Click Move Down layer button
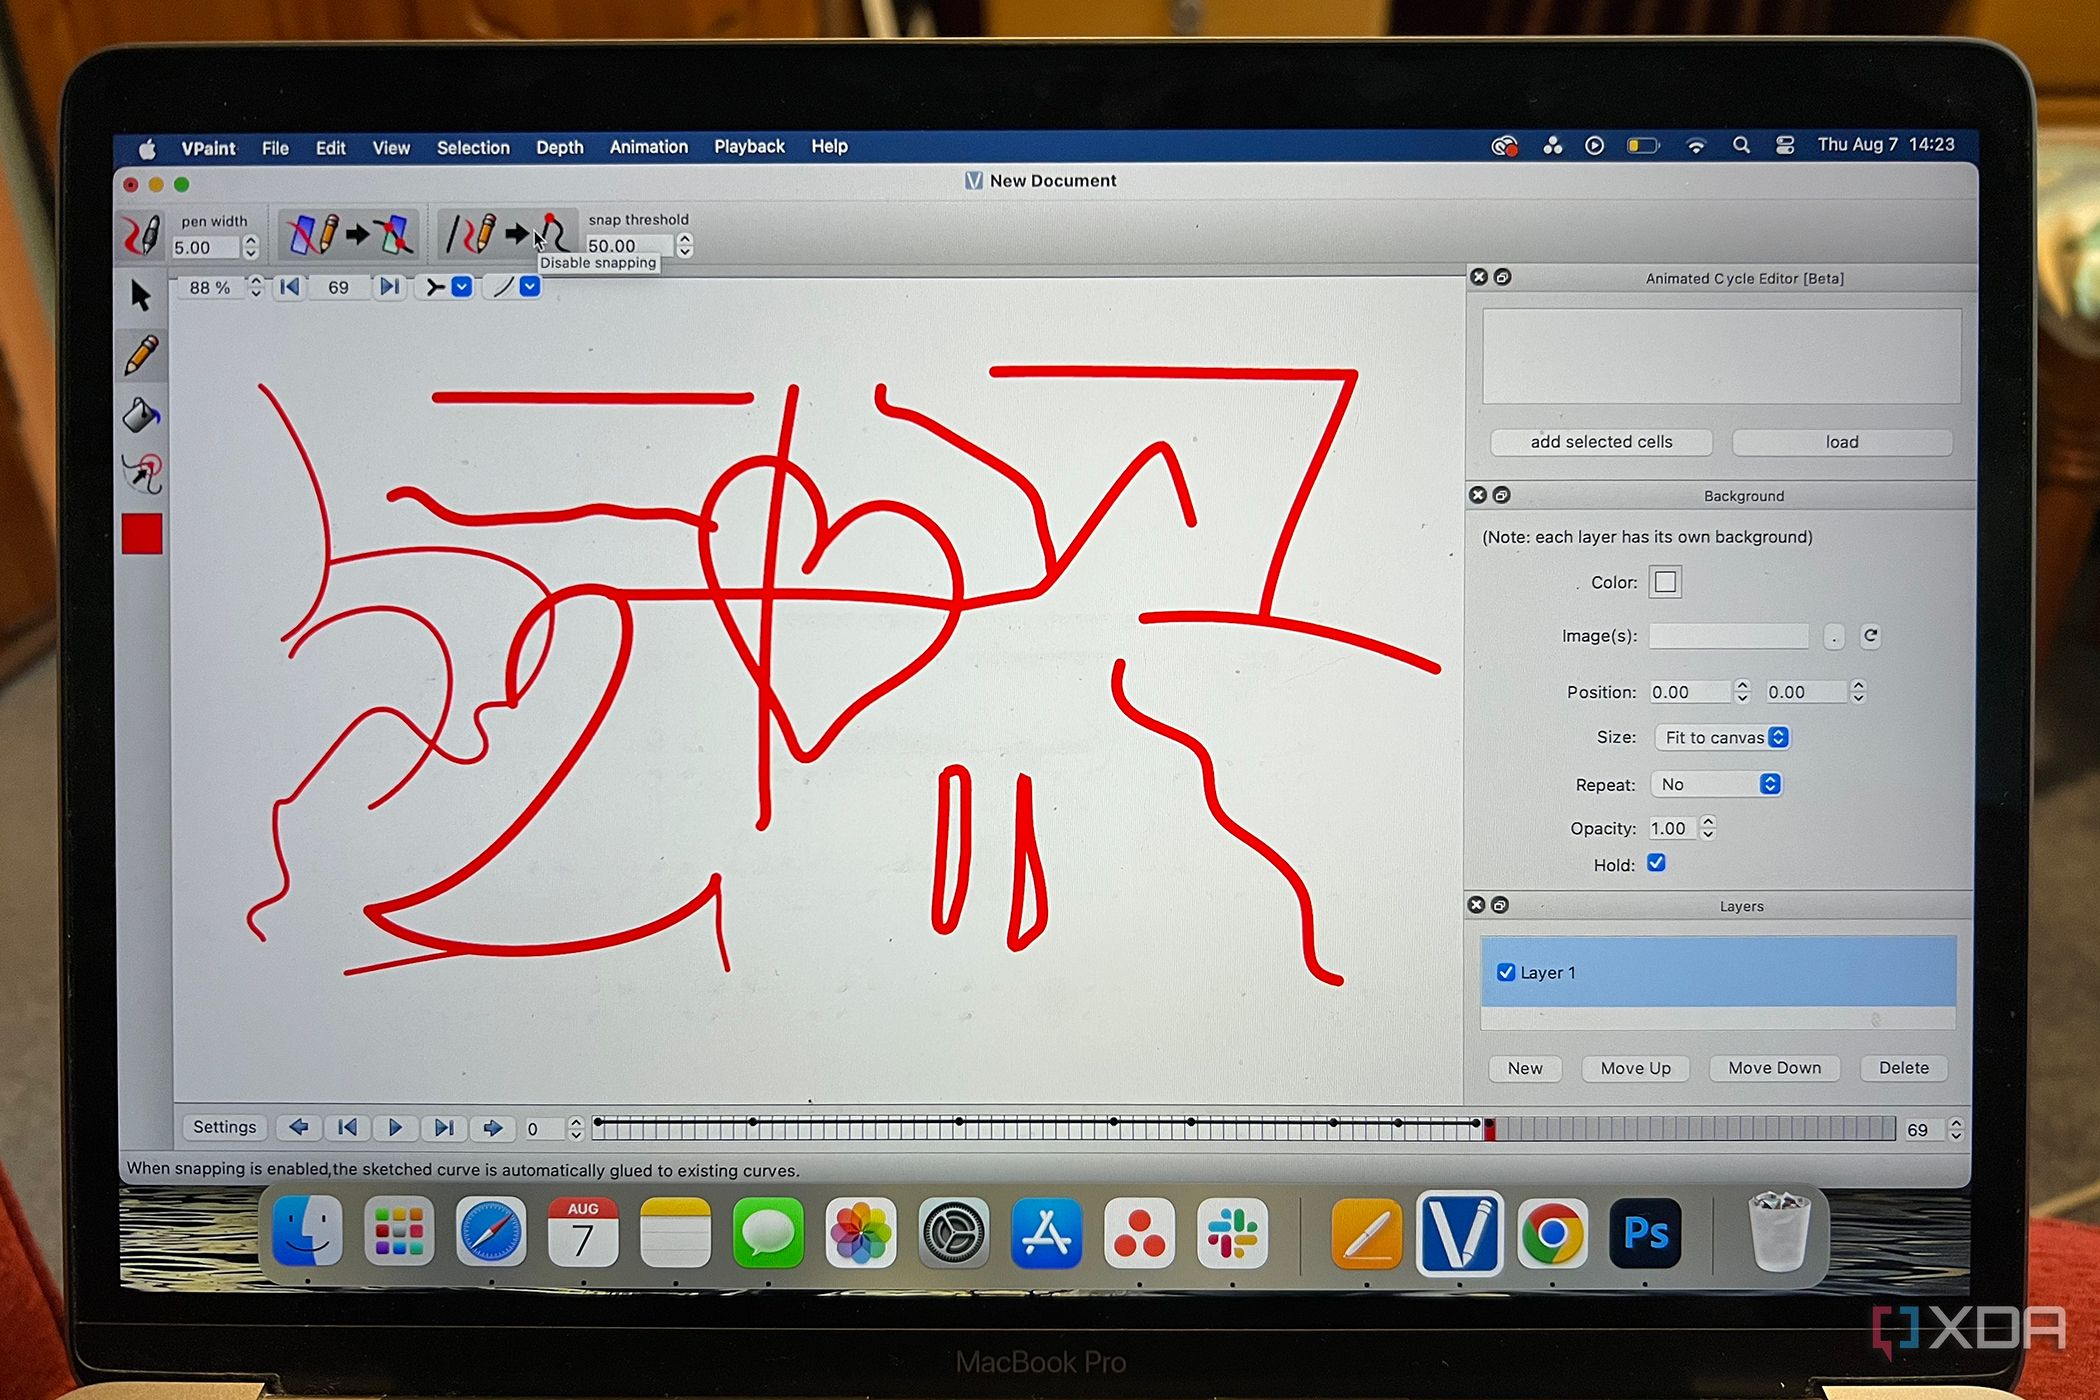The image size is (2100, 1400). 1774,1068
